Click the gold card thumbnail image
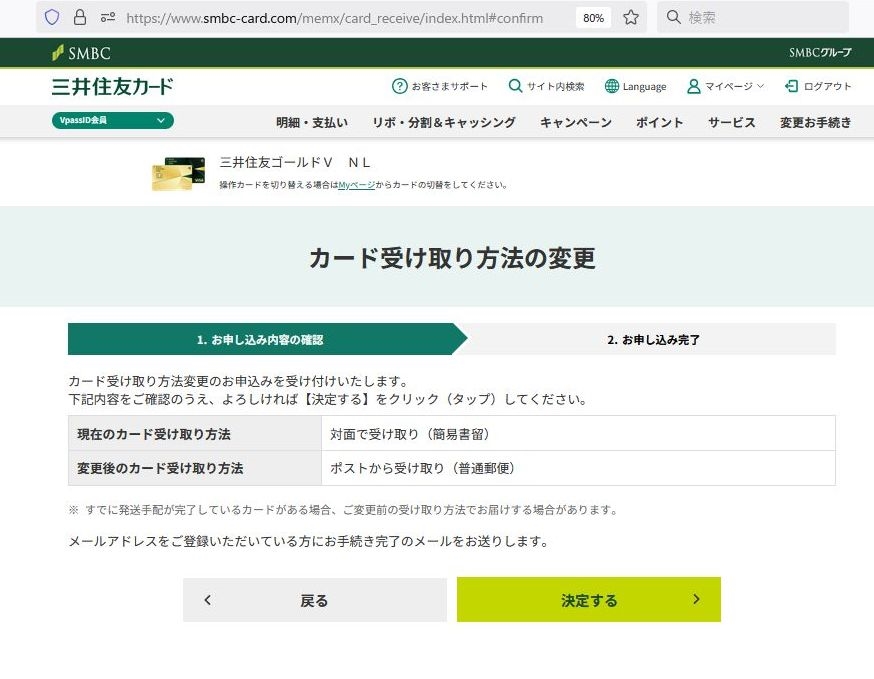This screenshot has height=679, width=874. point(178,173)
